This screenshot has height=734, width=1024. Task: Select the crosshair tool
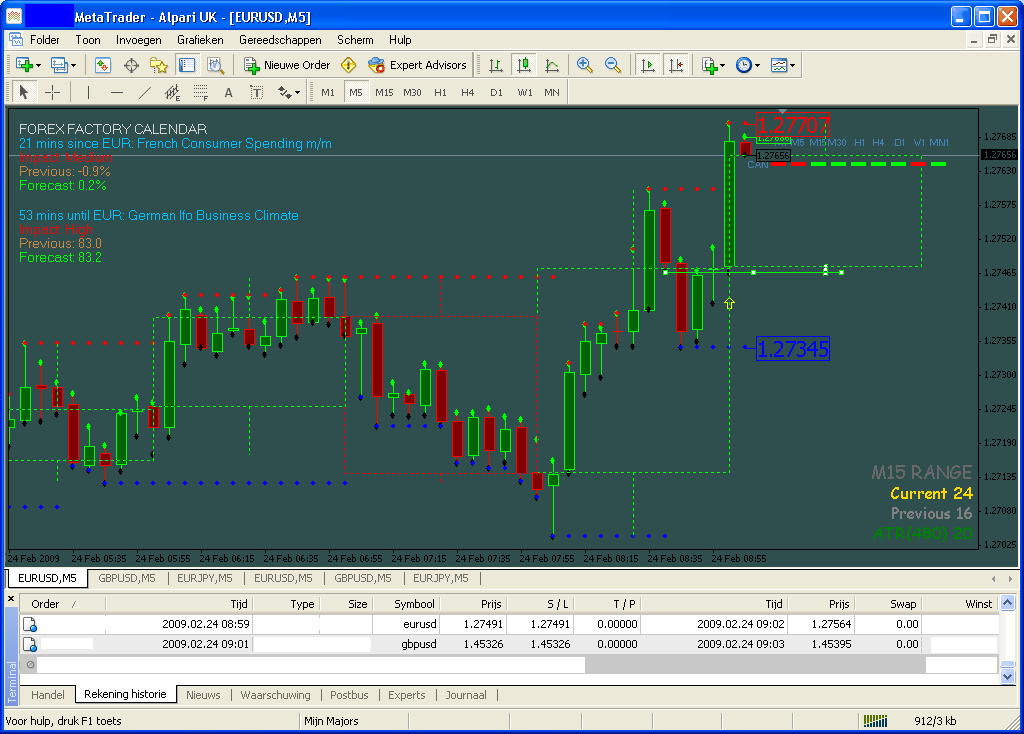pyautogui.click(x=52, y=93)
